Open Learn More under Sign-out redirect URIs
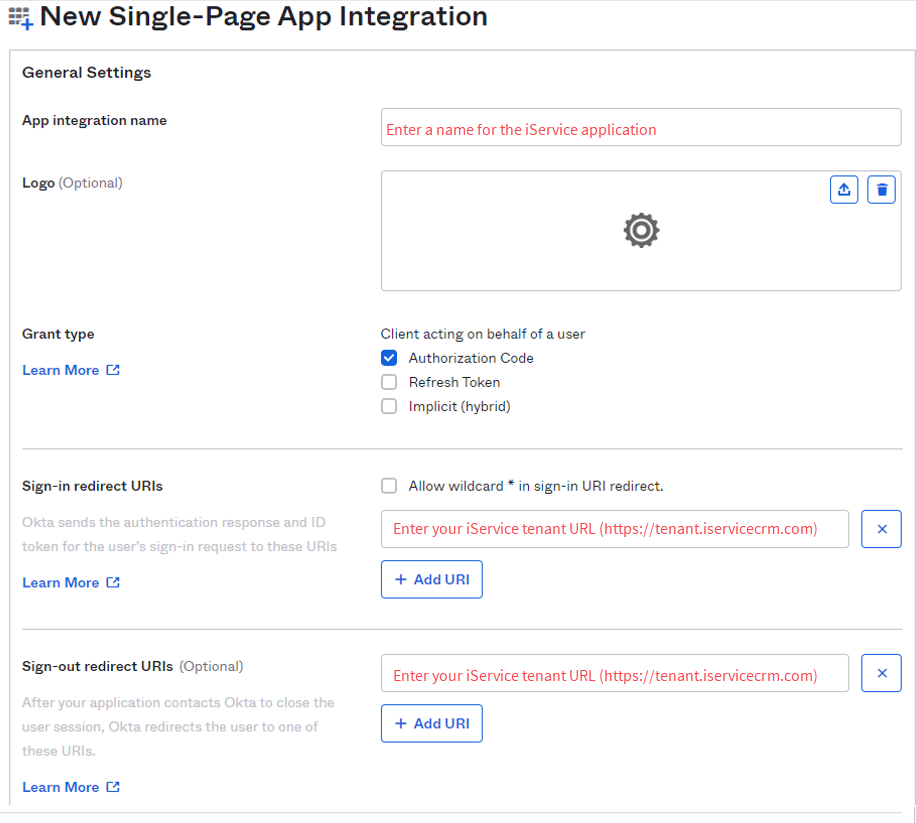Viewport: 916px width, 823px height. pos(71,787)
